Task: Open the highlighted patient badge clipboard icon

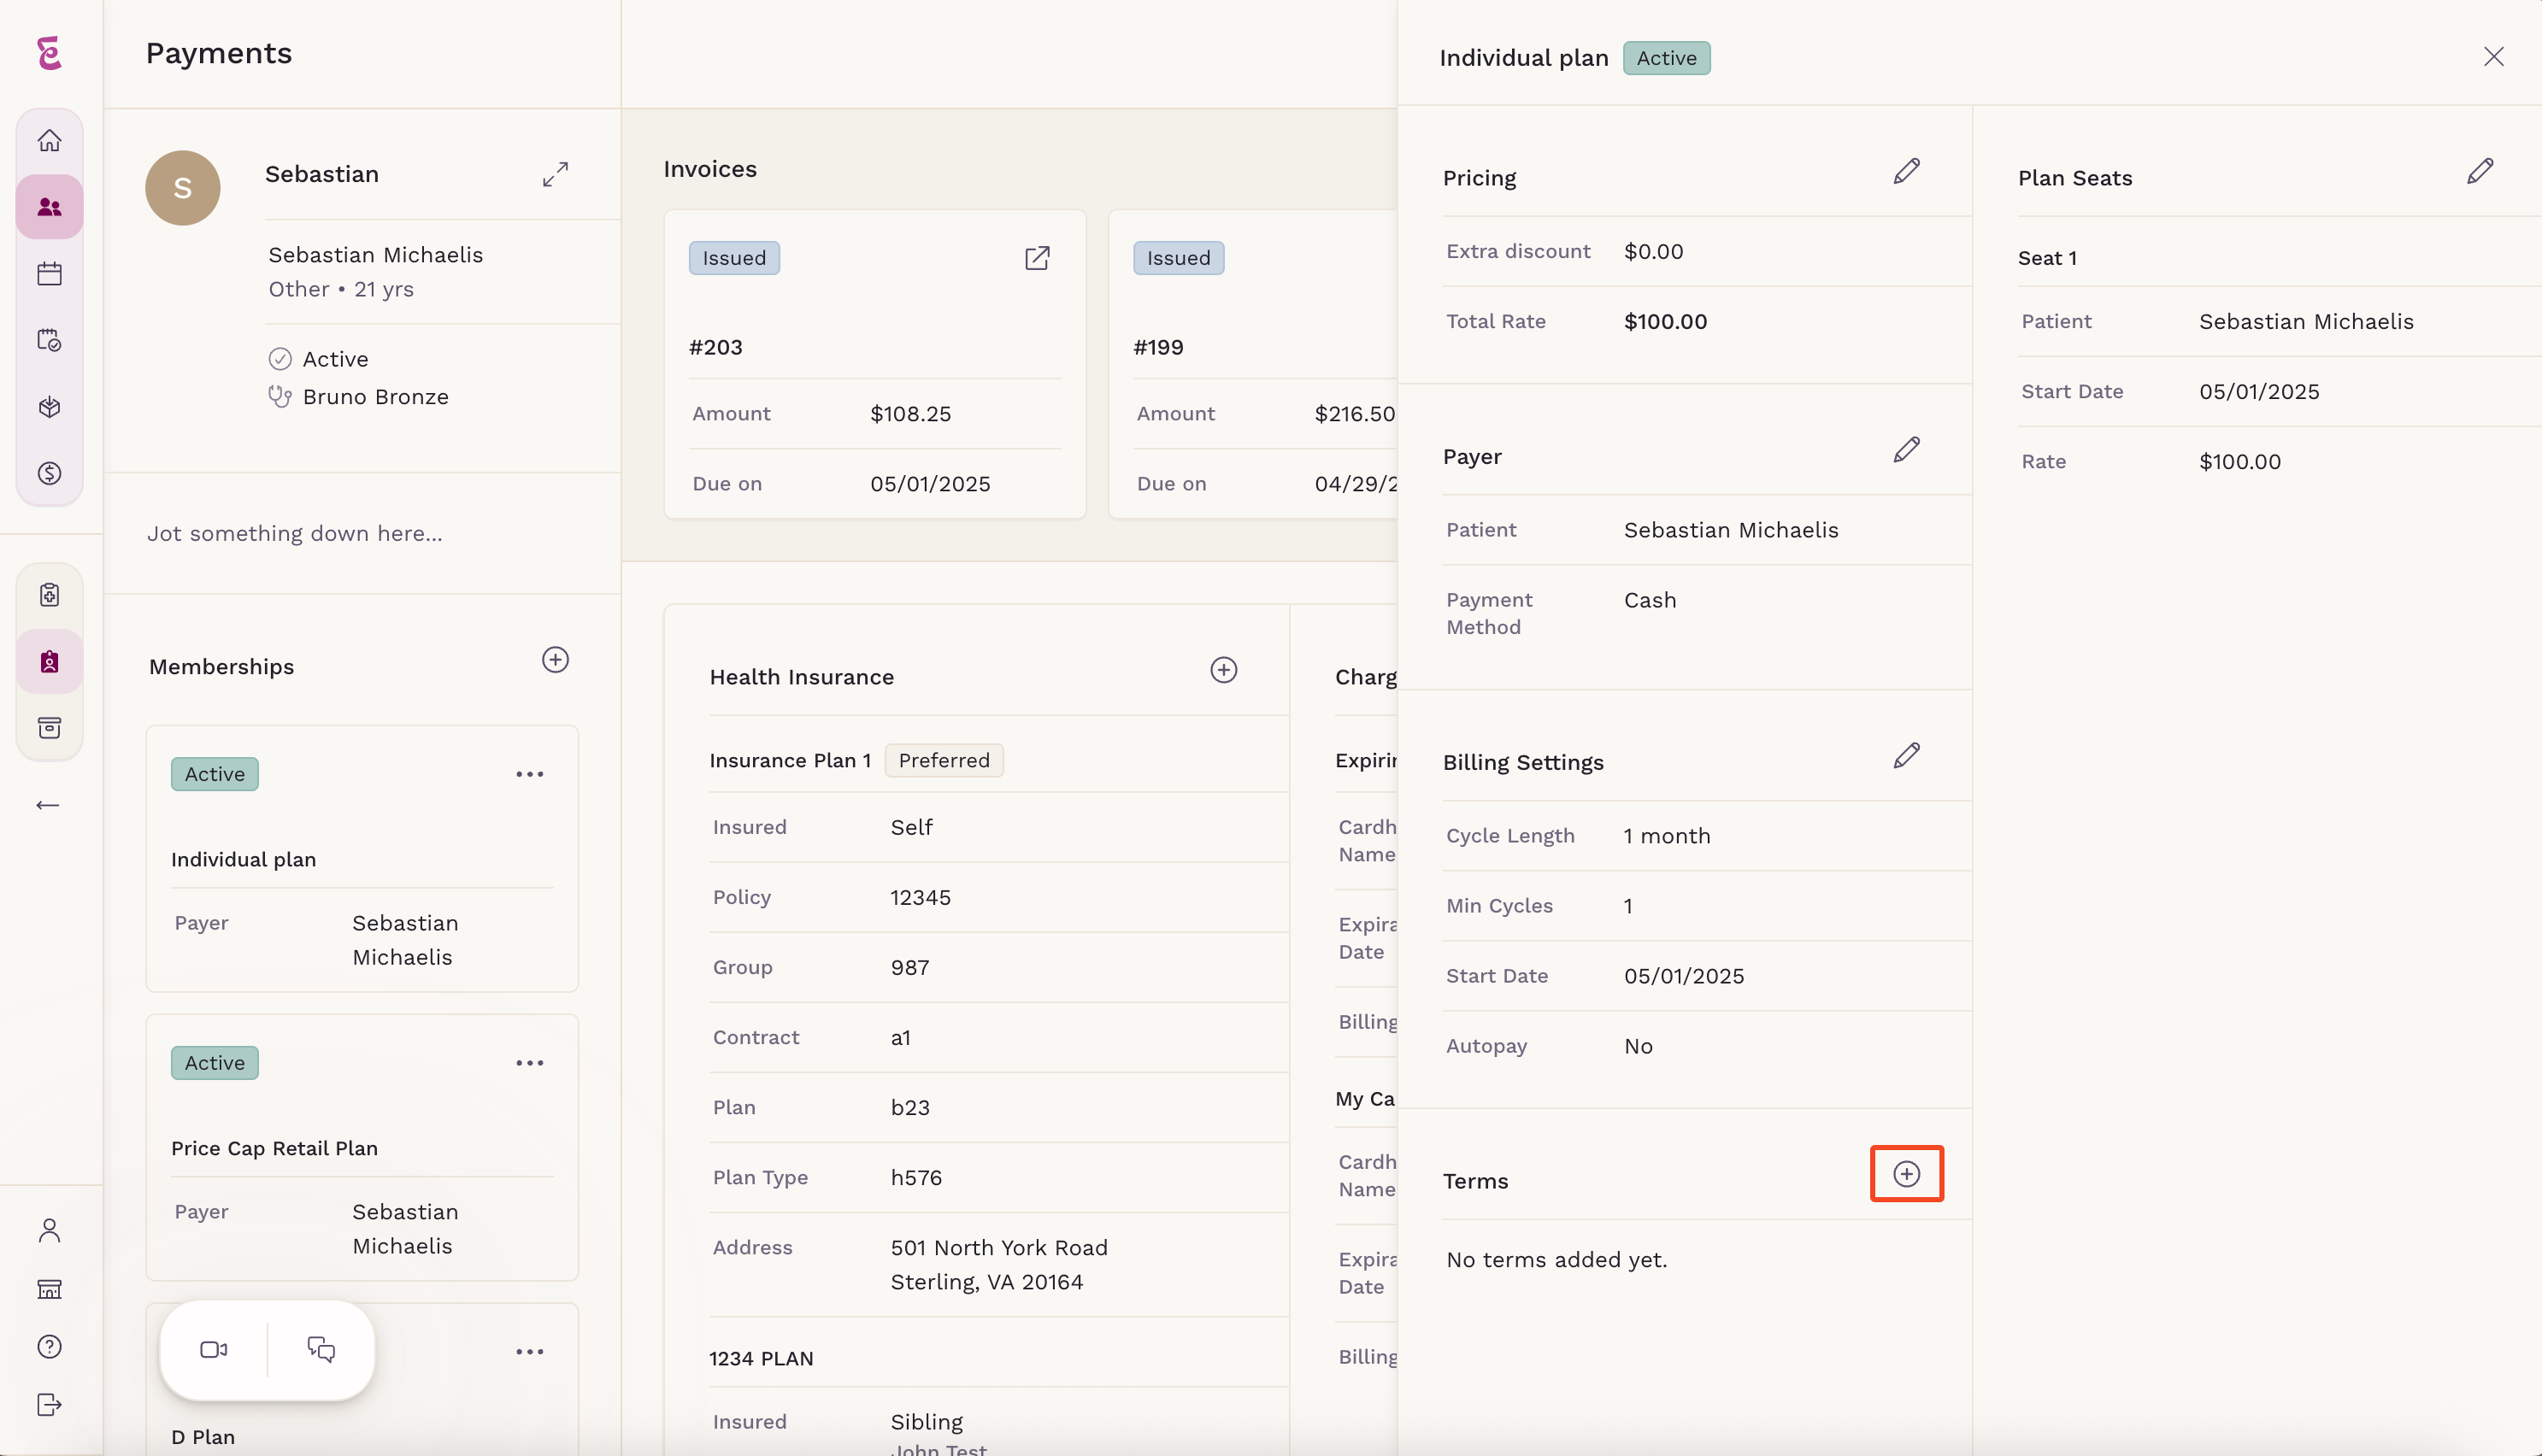Action: pos(49,661)
